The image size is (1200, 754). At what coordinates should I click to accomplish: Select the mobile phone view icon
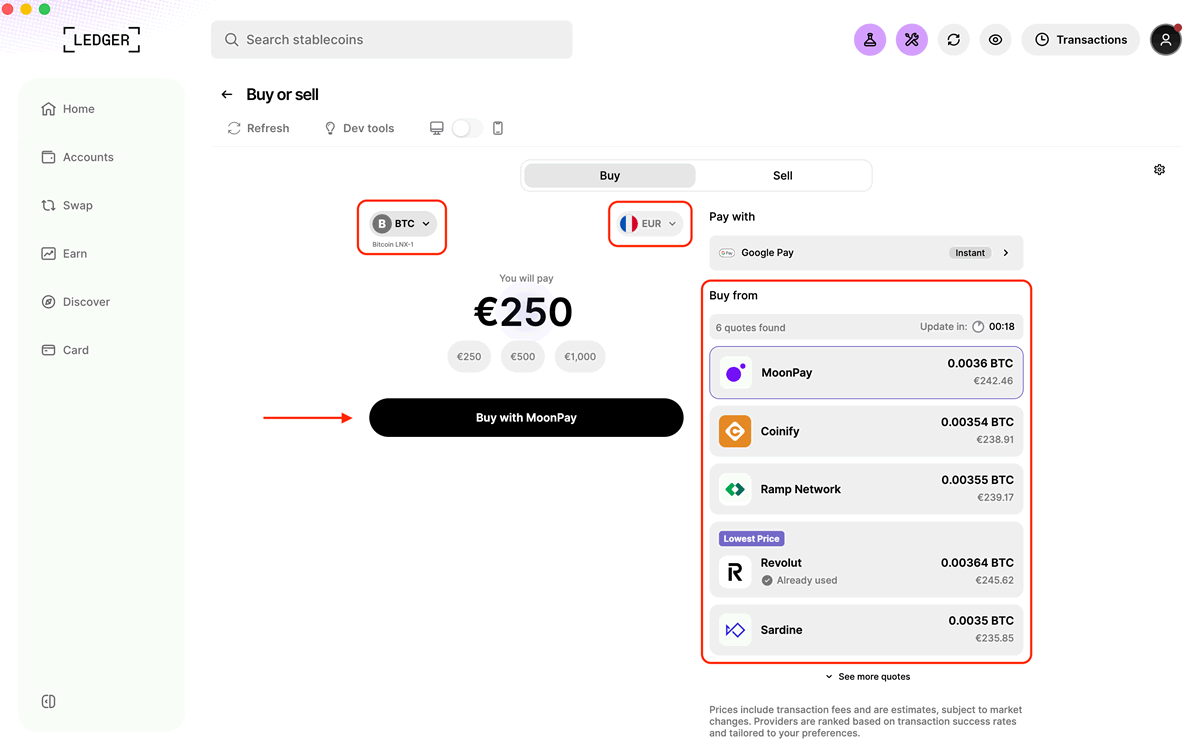498,128
